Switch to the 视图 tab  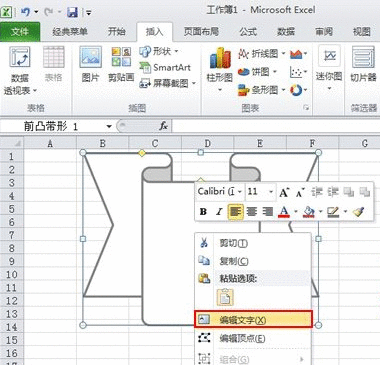[x=362, y=32]
